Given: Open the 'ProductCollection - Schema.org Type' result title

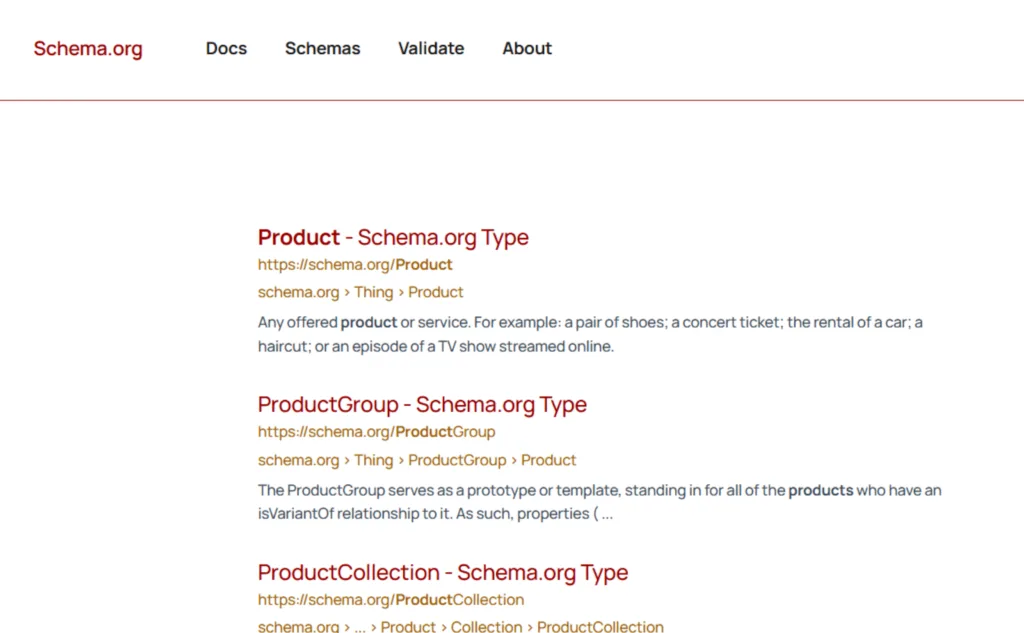Looking at the screenshot, I should tap(443, 573).
